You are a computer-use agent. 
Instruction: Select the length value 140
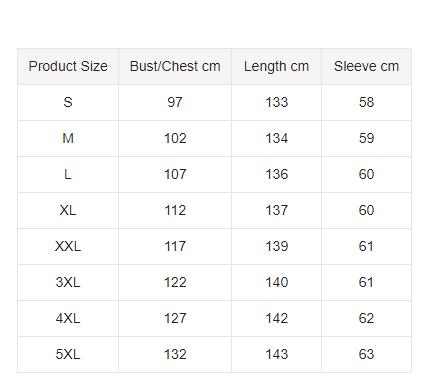click(x=276, y=282)
